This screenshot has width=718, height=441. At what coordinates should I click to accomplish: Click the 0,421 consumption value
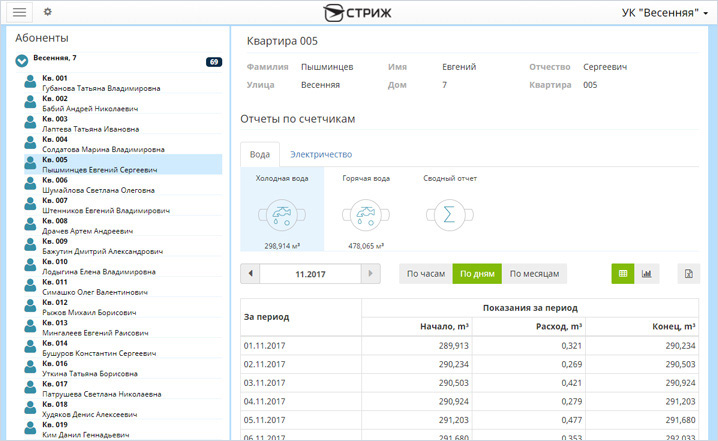pyautogui.click(x=572, y=383)
